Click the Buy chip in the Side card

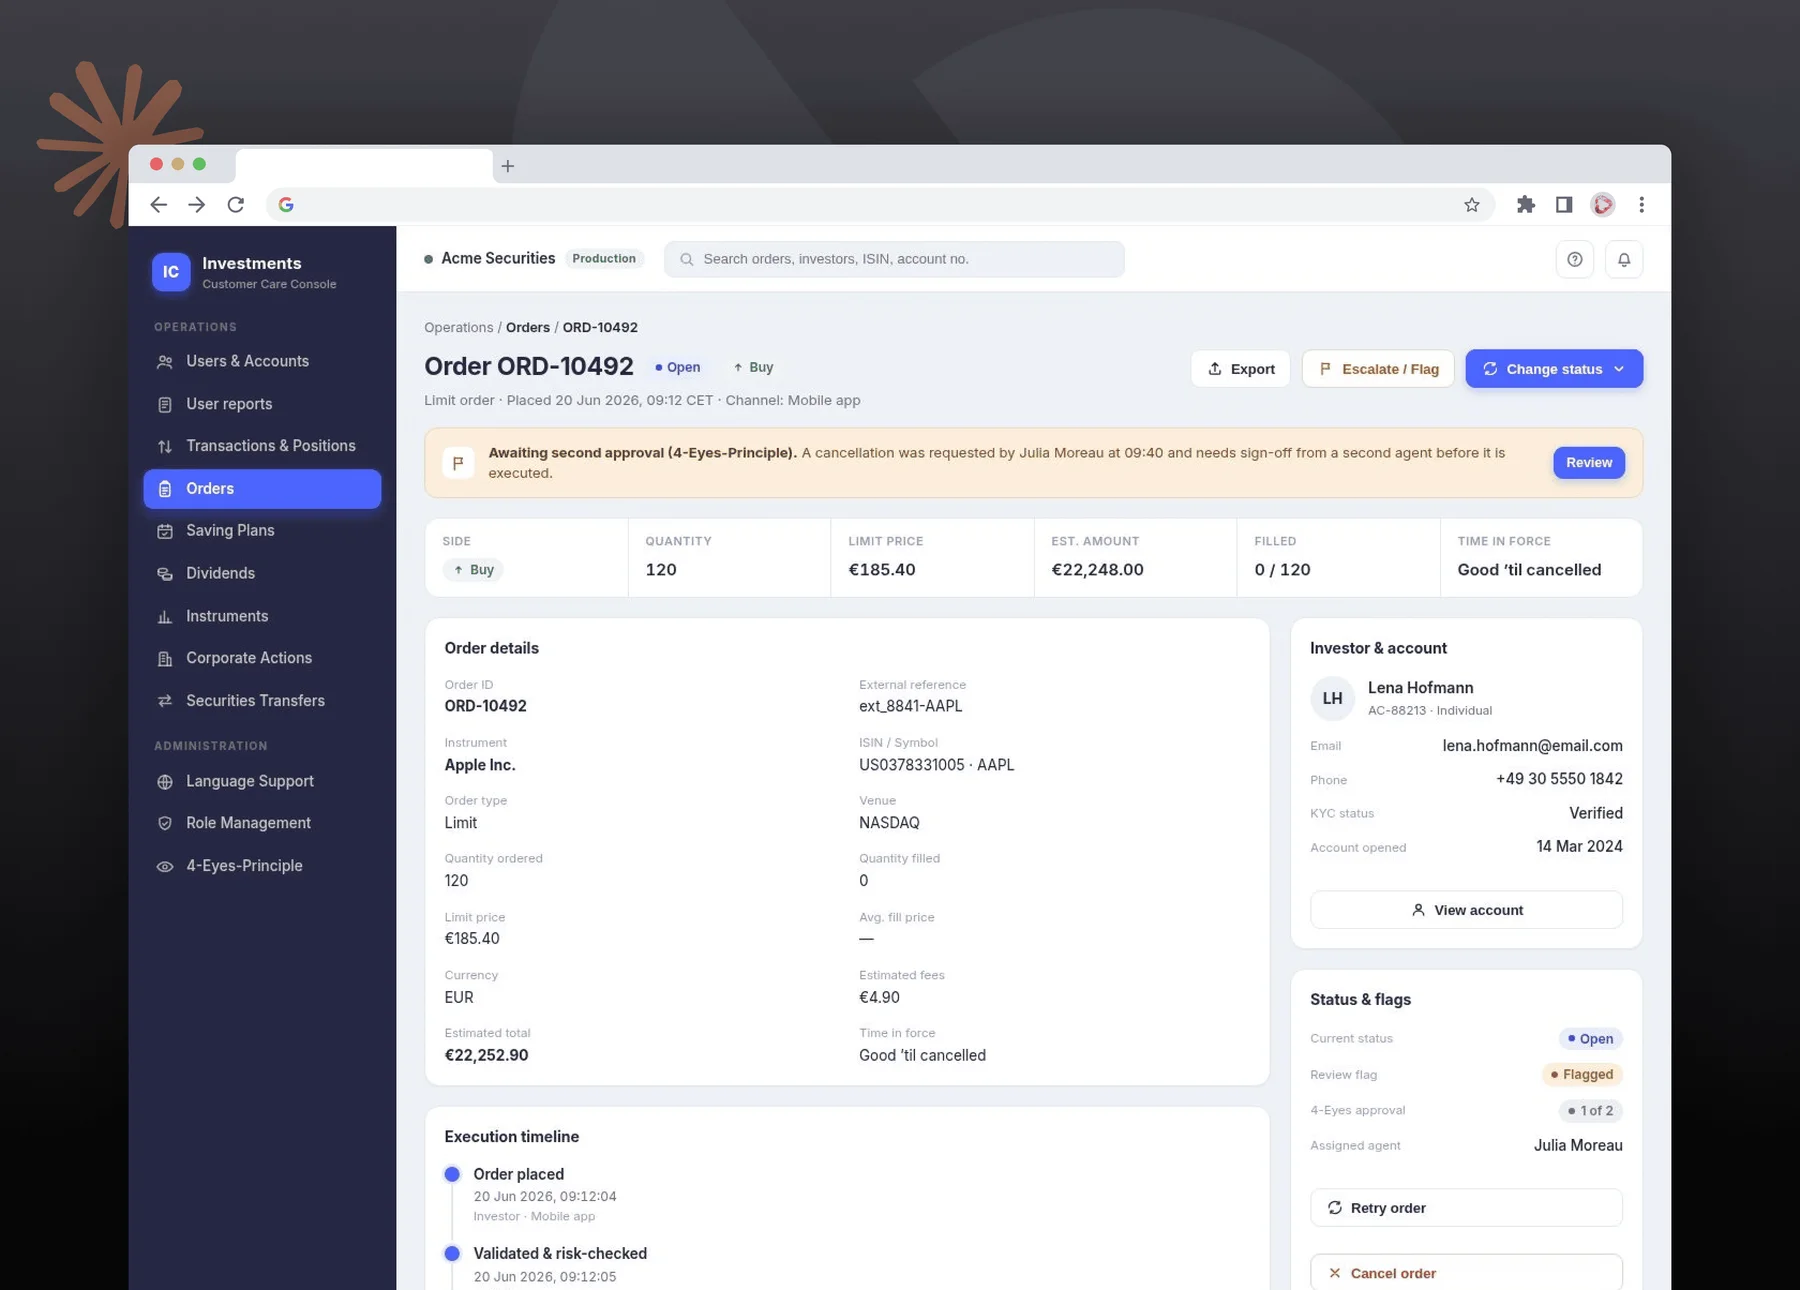click(473, 570)
